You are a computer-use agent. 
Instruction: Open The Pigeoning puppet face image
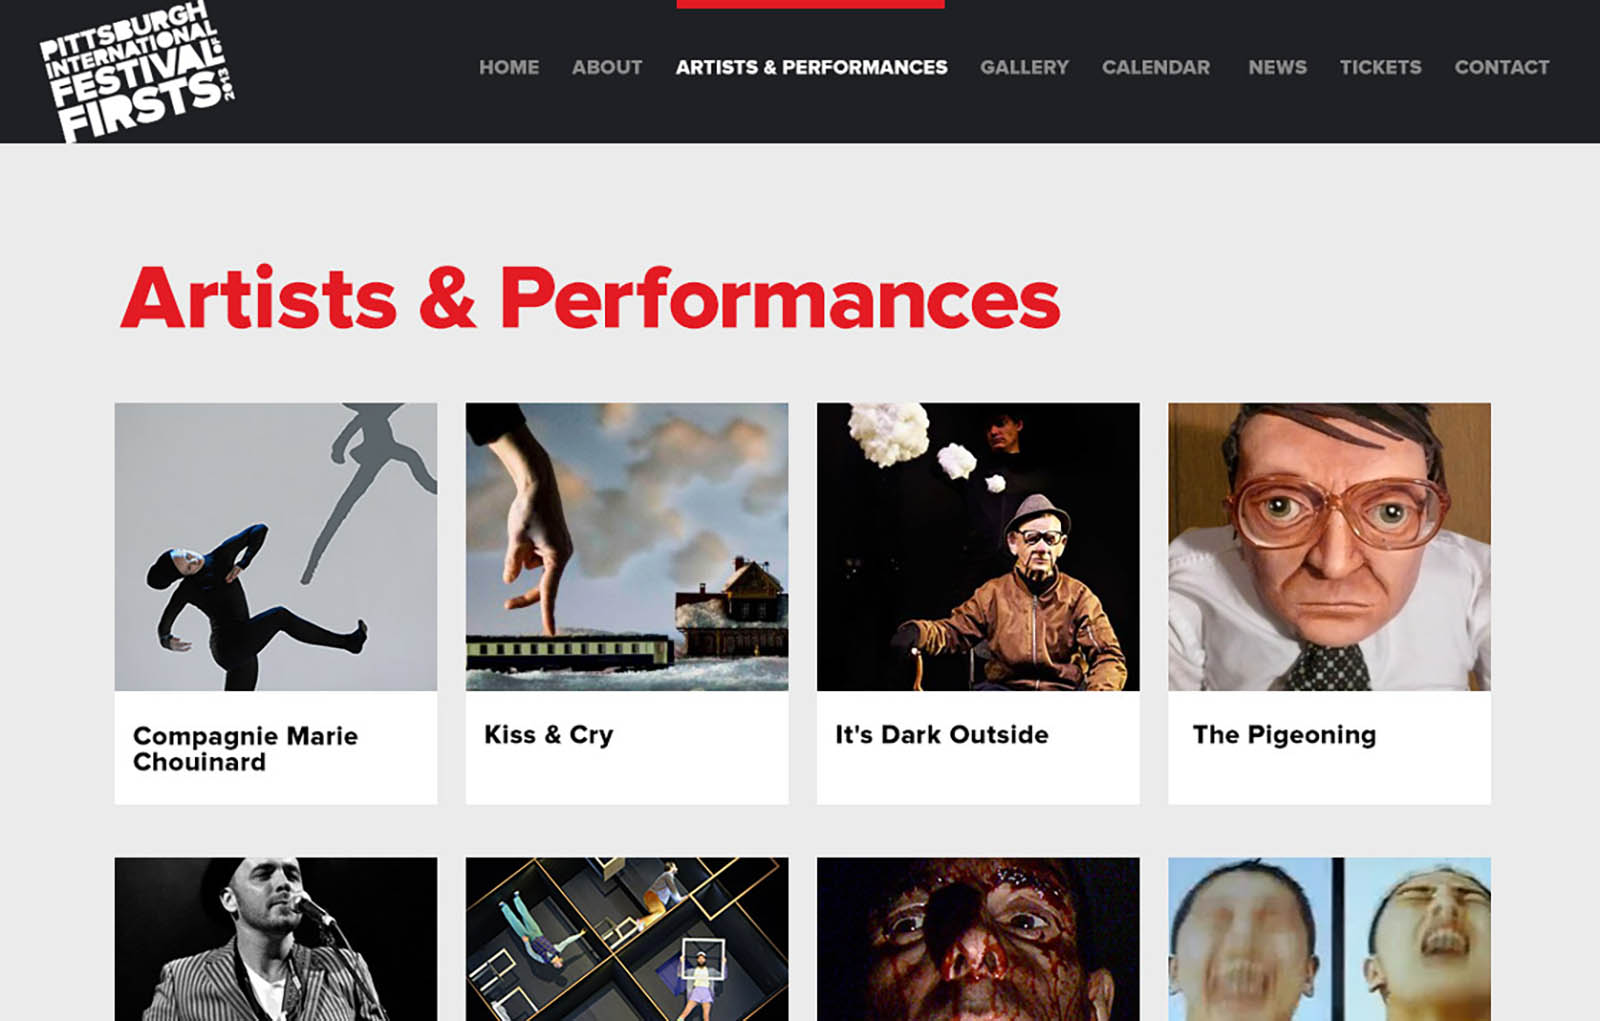tap(1329, 547)
